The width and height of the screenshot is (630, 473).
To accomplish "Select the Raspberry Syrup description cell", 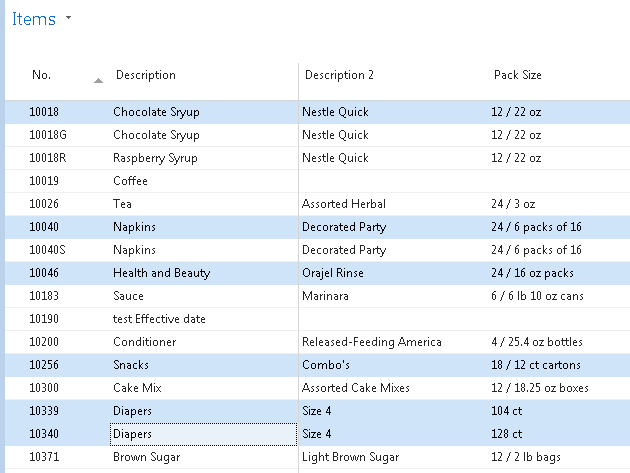I will [x=155, y=158].
